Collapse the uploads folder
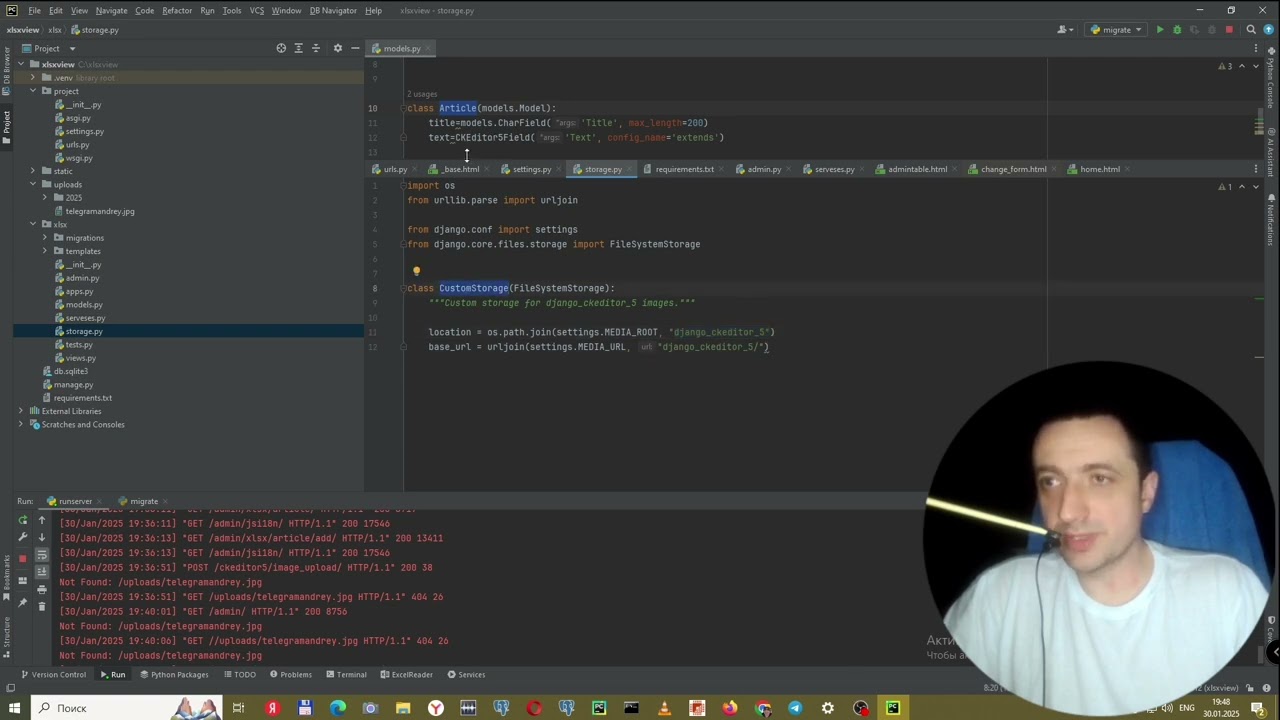This screenshot has height=720, width=1280. 33,184
